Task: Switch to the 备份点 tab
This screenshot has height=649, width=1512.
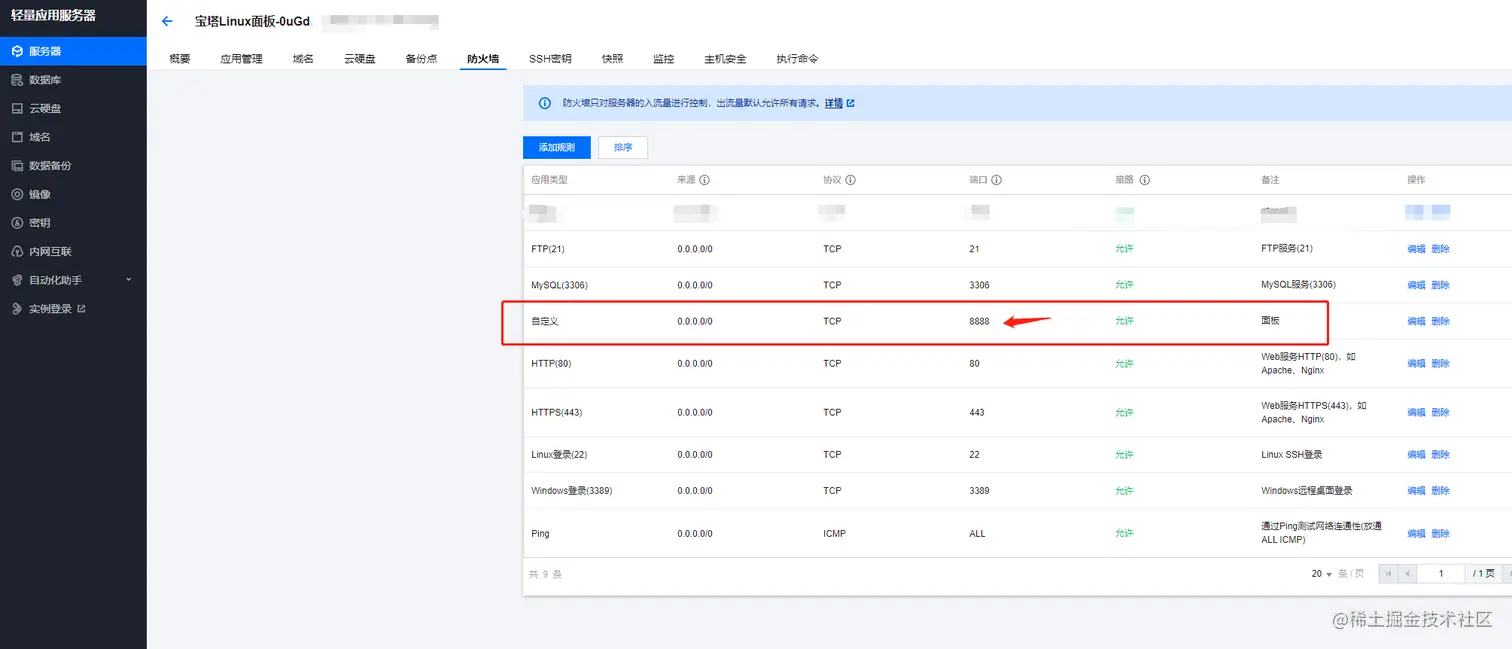Action: click(x=421, y=59)
